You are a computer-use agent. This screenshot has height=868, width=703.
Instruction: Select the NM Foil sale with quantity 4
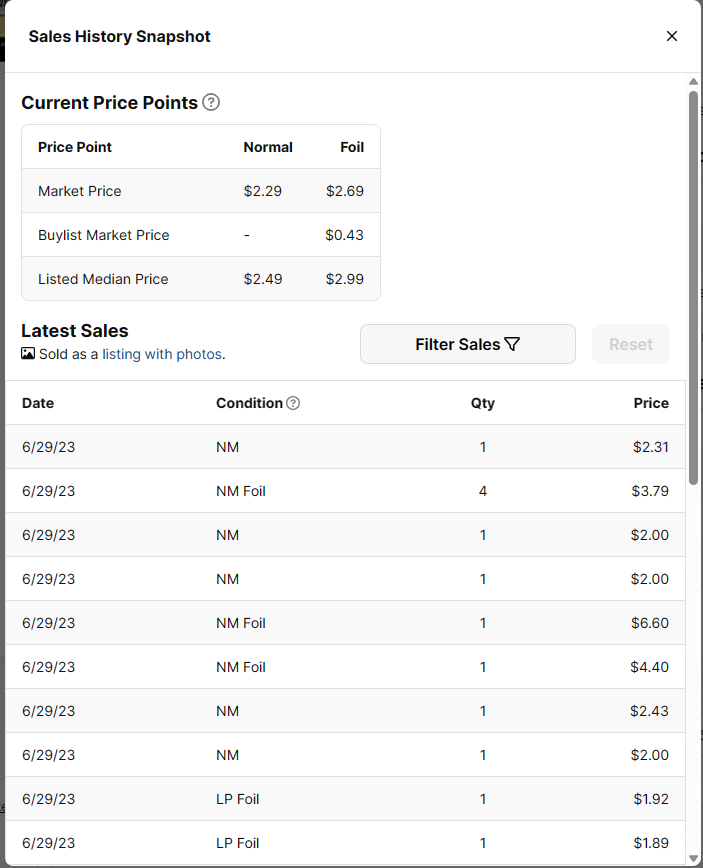point(345,491)
